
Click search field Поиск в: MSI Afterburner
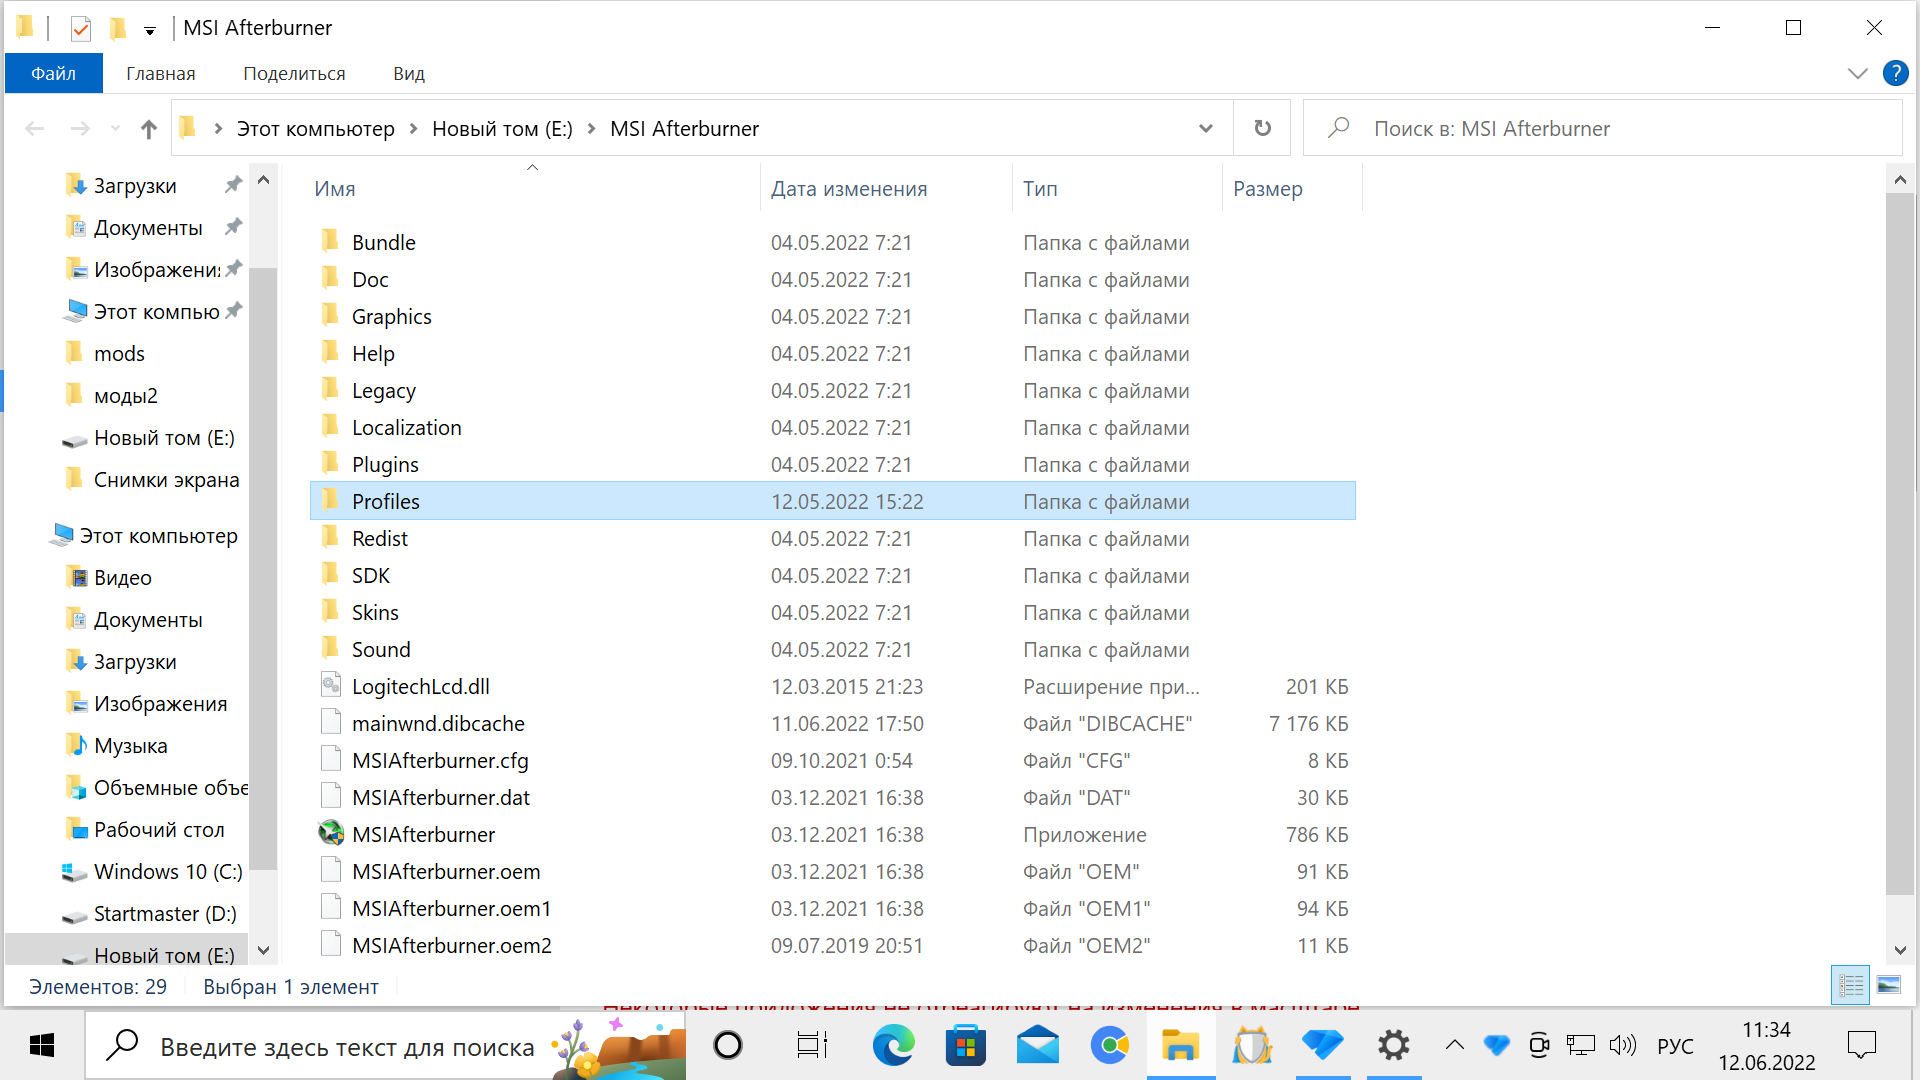pyautogui.click(x=1603, y=128)
